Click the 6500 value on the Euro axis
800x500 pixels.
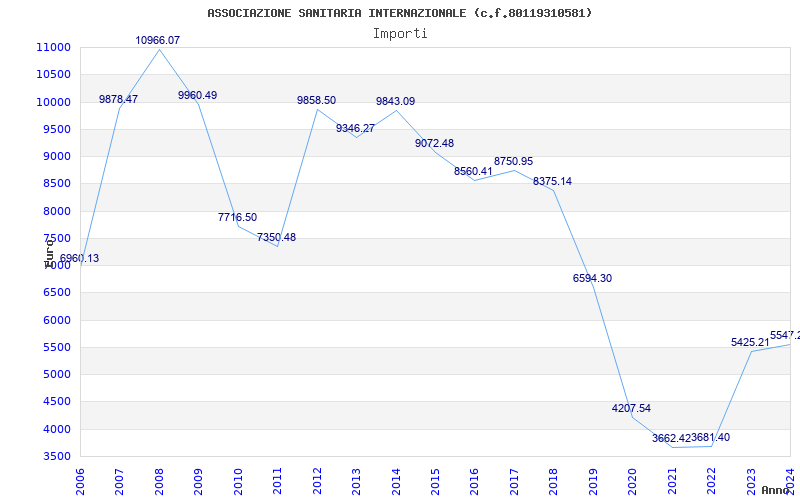(57, 293)
